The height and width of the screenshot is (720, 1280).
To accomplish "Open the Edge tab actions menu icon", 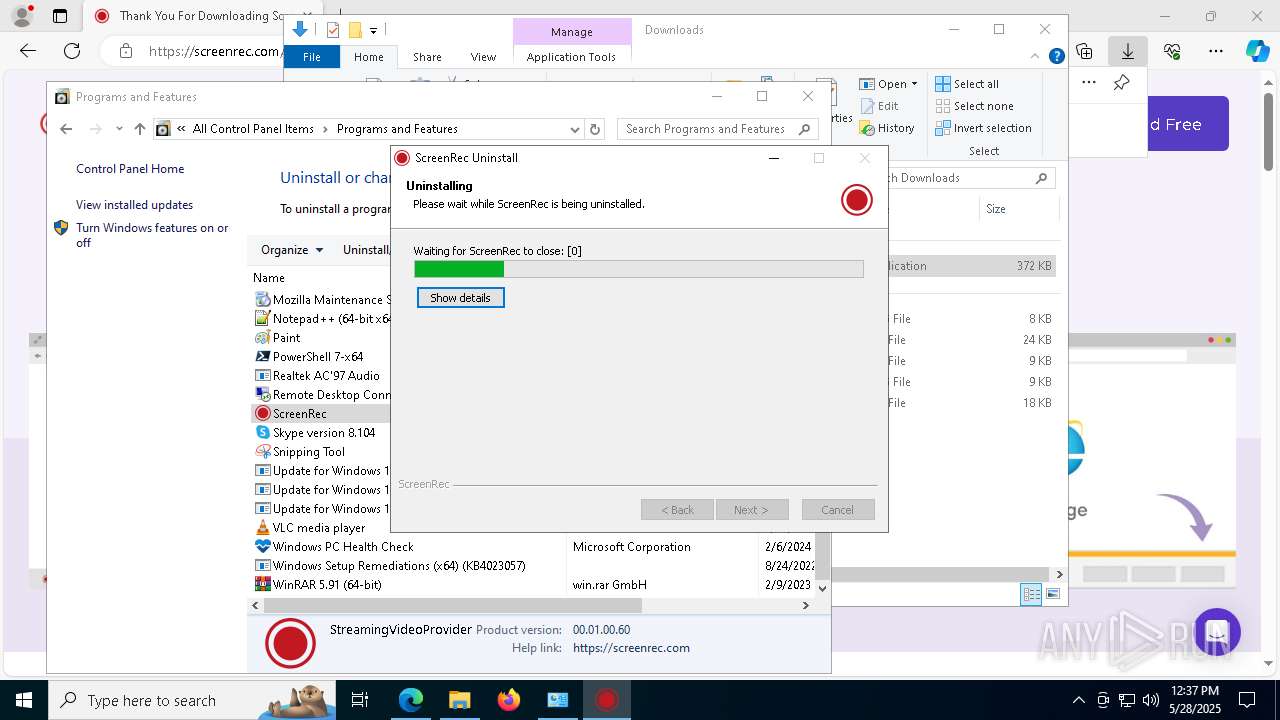I will point(60,16).
